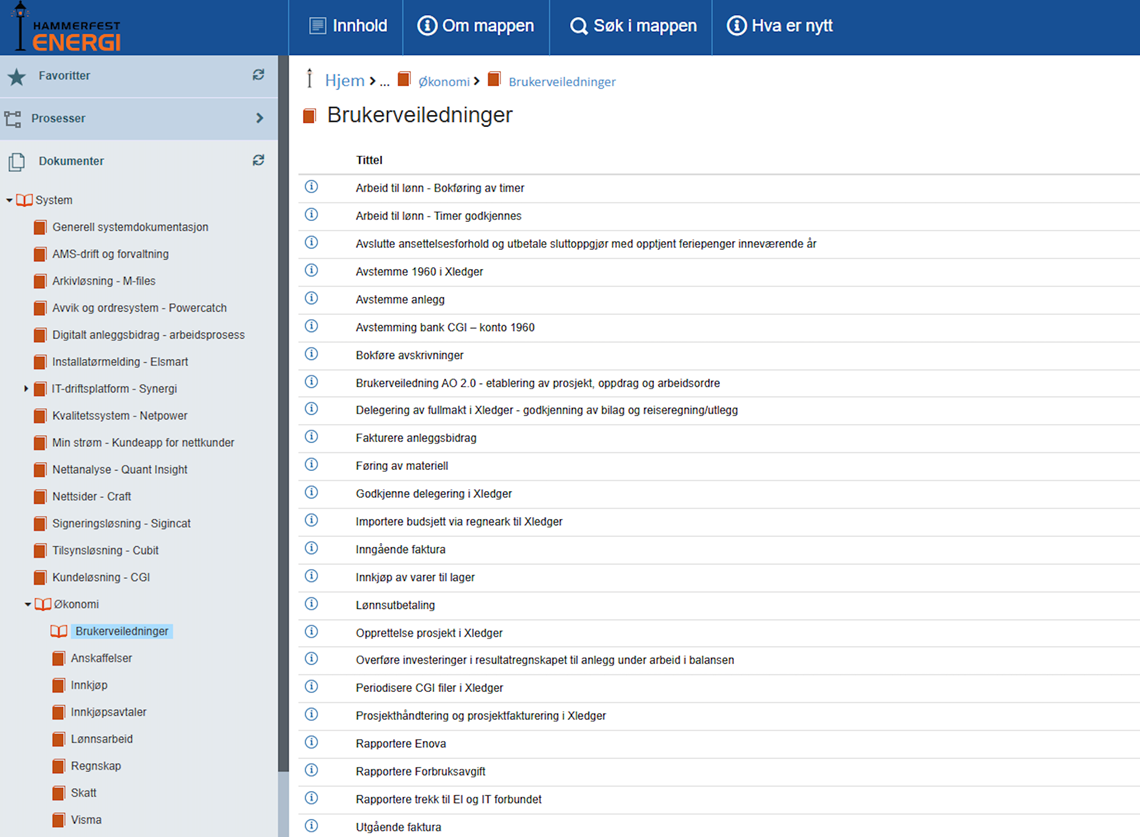Select Generell systemdokumentasjon in tree
Viewport: 1140px width, 837px height.
coord(130,227)
